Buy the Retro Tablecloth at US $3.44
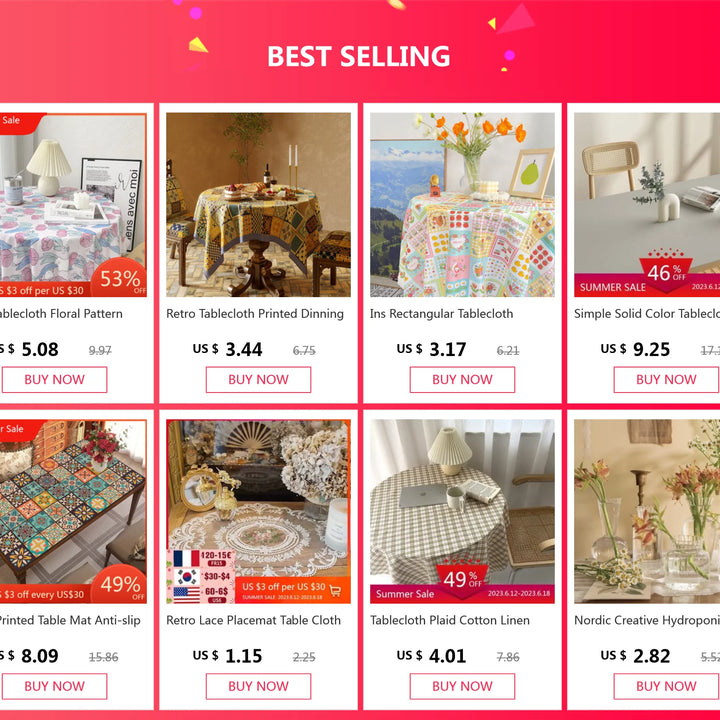The image size is (720, 720). [259, 380]
